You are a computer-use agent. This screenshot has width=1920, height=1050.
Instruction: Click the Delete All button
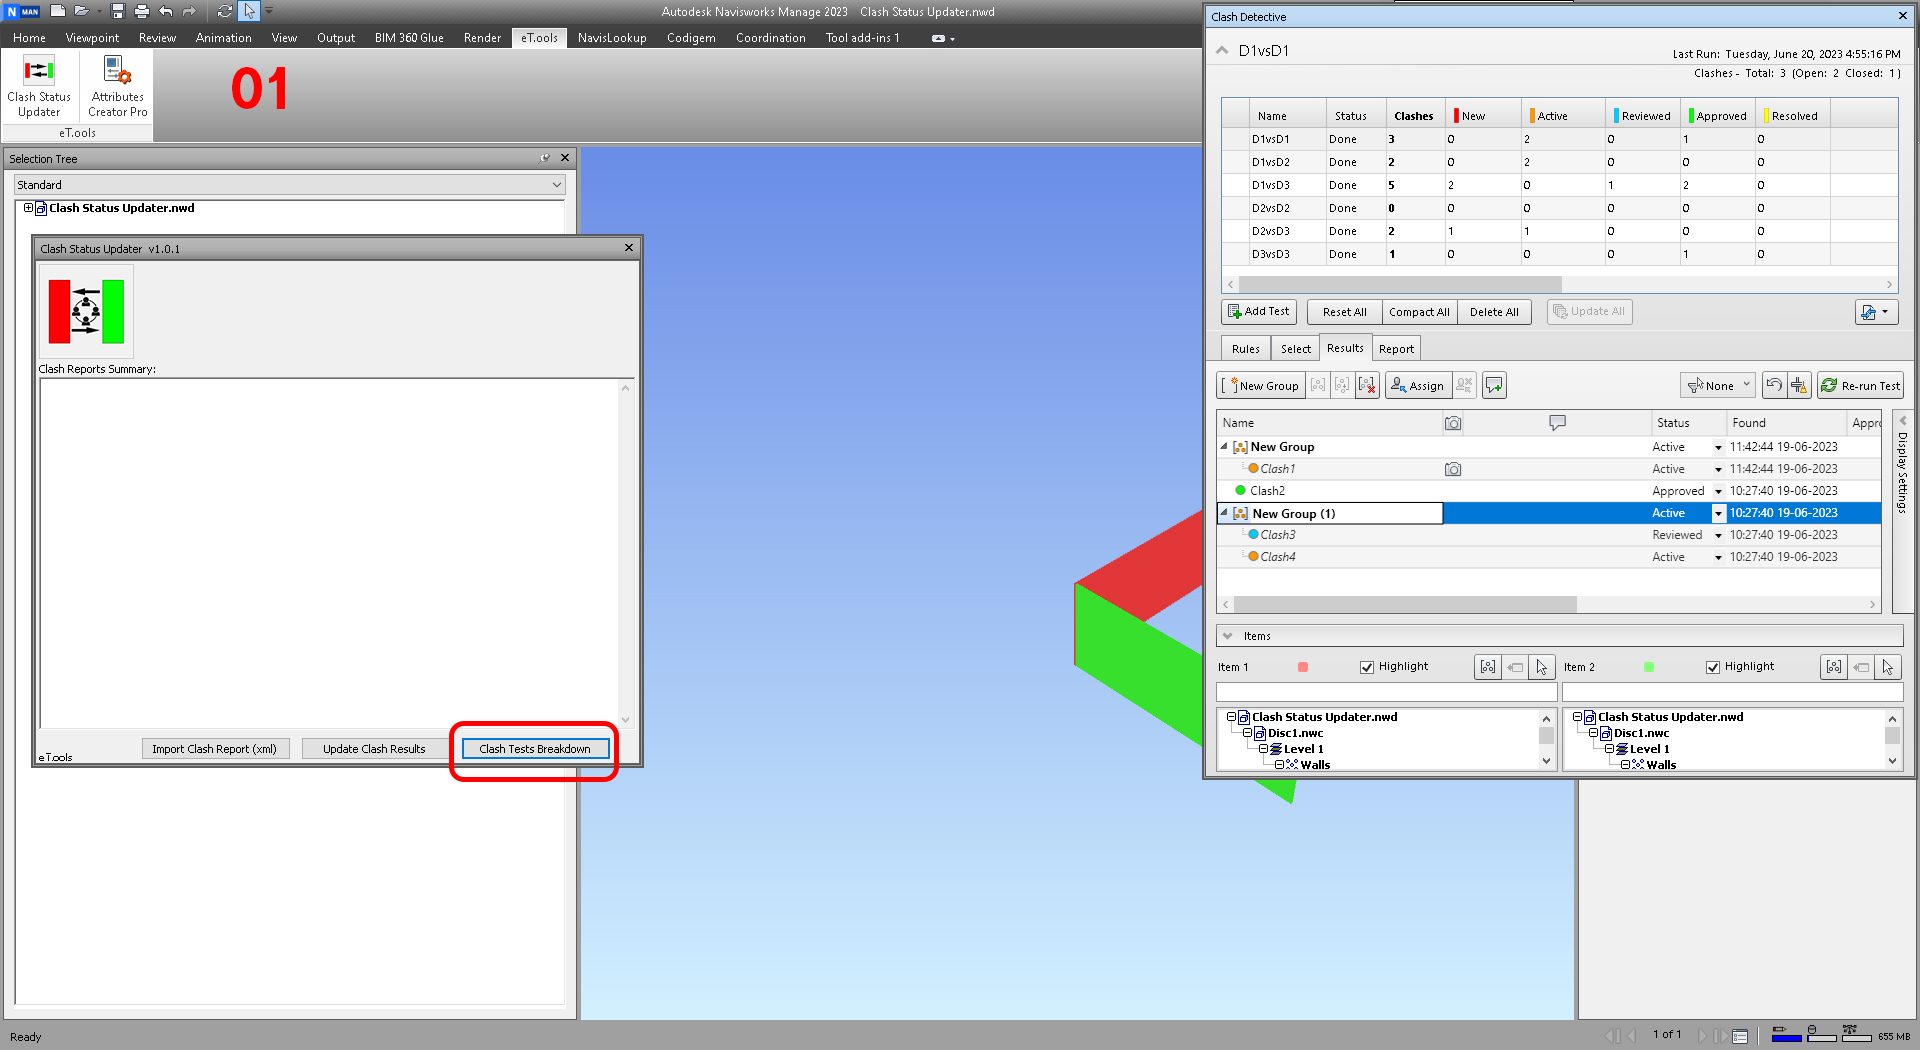(x=1494, y=312)
